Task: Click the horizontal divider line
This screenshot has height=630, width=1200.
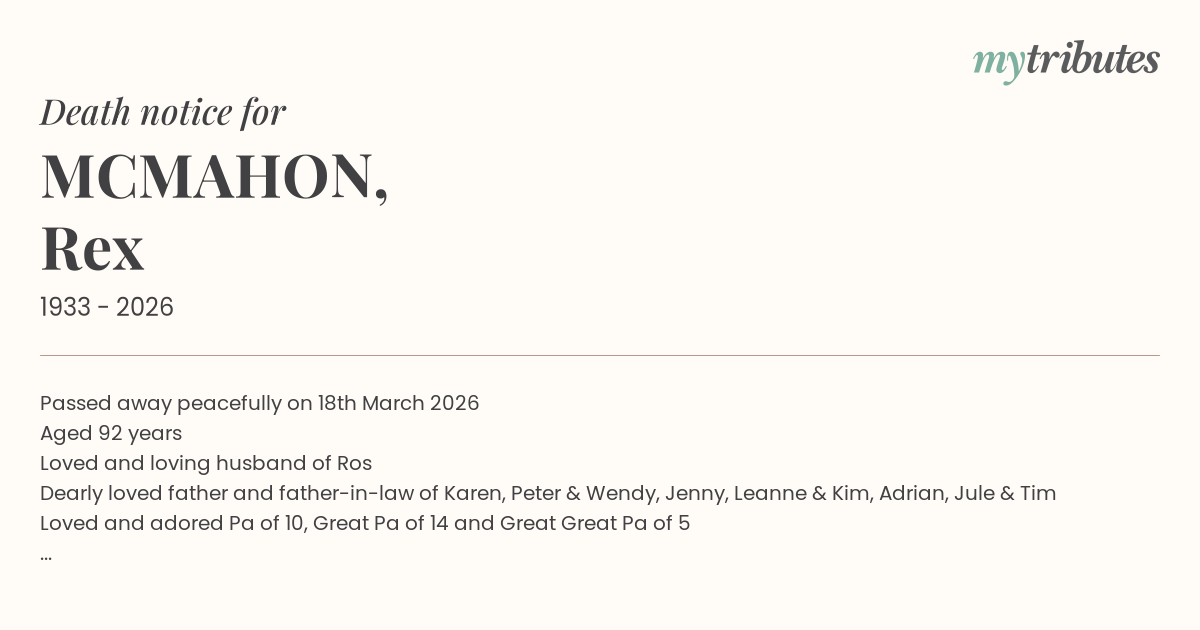Action: (x=600, y=355)
